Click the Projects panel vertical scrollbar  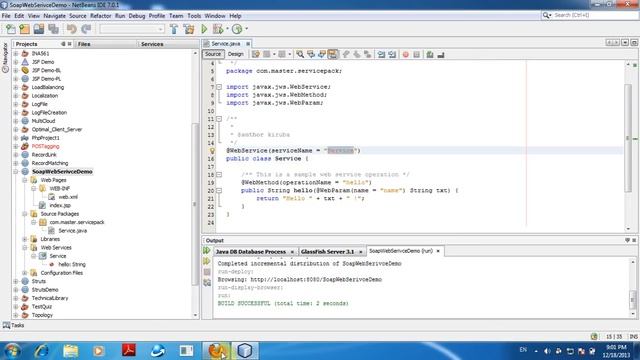195,204
